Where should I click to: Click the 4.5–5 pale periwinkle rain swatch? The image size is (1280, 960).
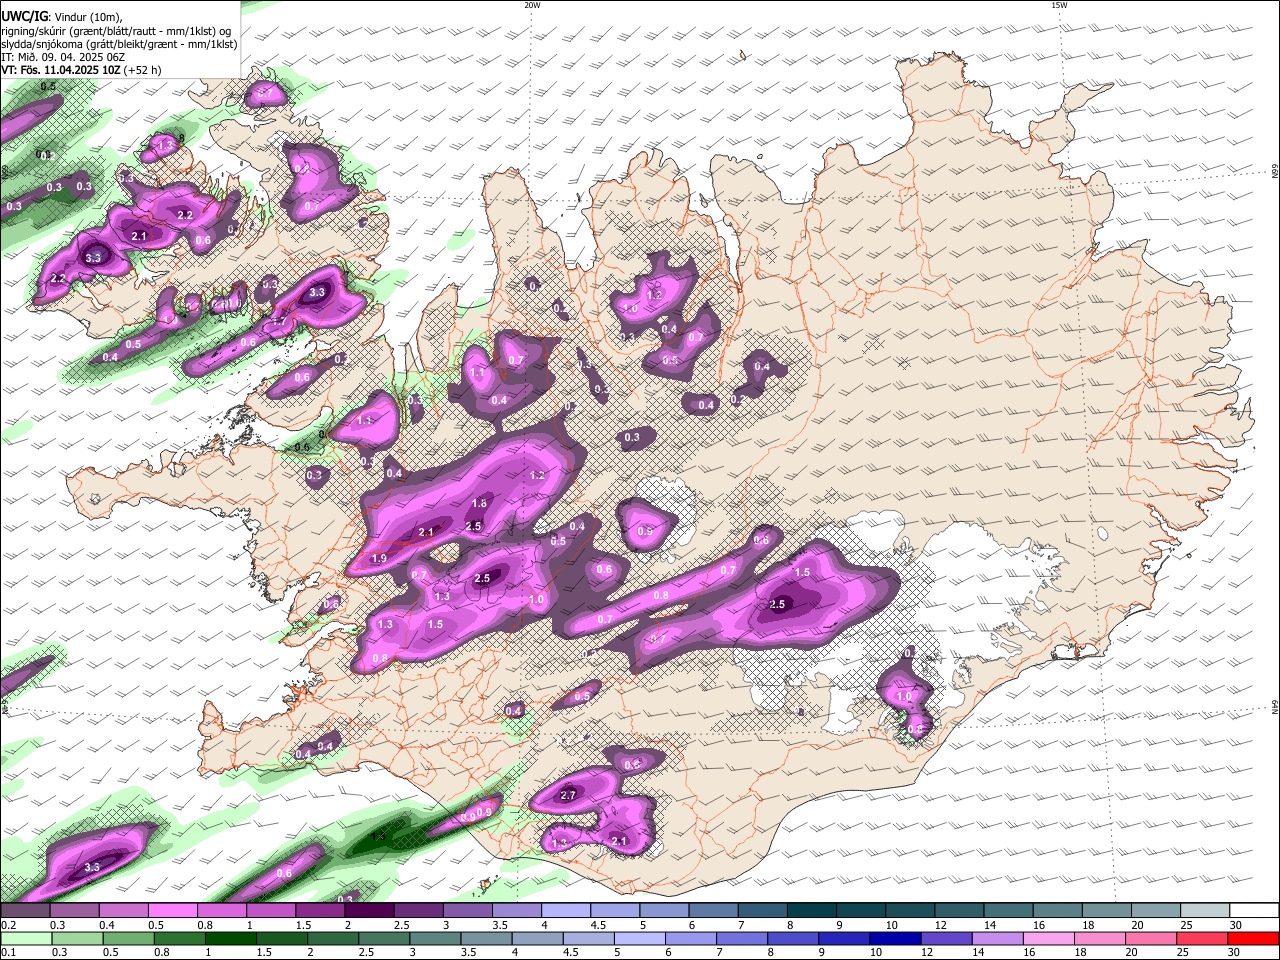(589, 939)
